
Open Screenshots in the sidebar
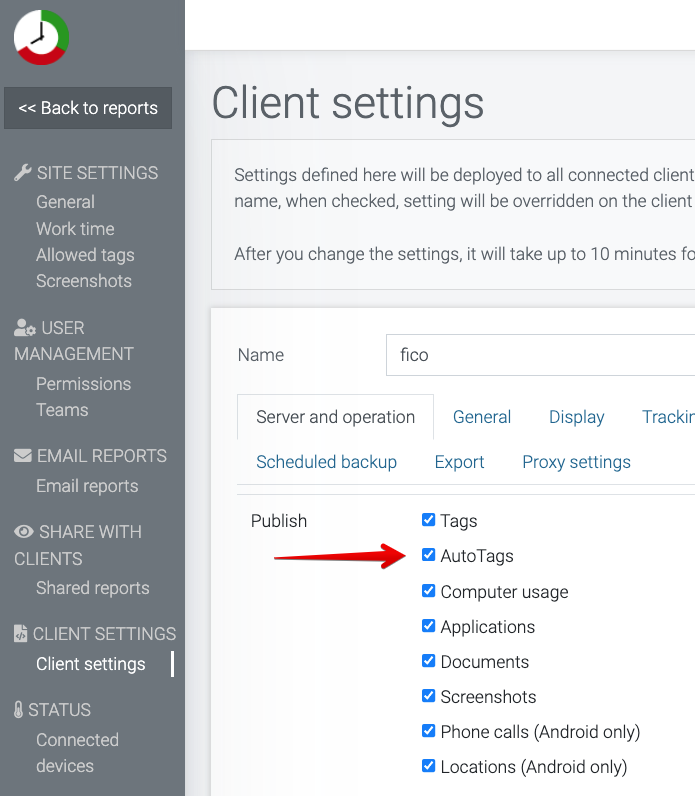(84, 281)
